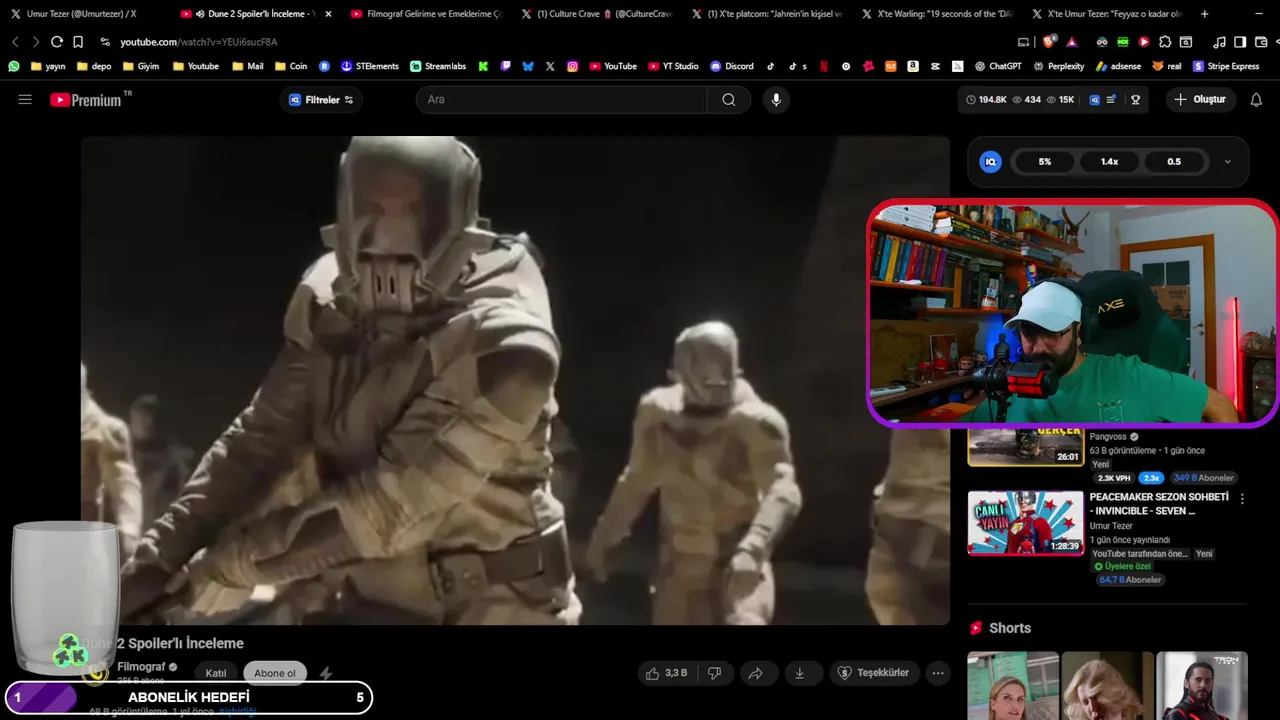Click the blue vidIQ logo in sidebar panel
The image size is (1280, 720).
point(990,162)
